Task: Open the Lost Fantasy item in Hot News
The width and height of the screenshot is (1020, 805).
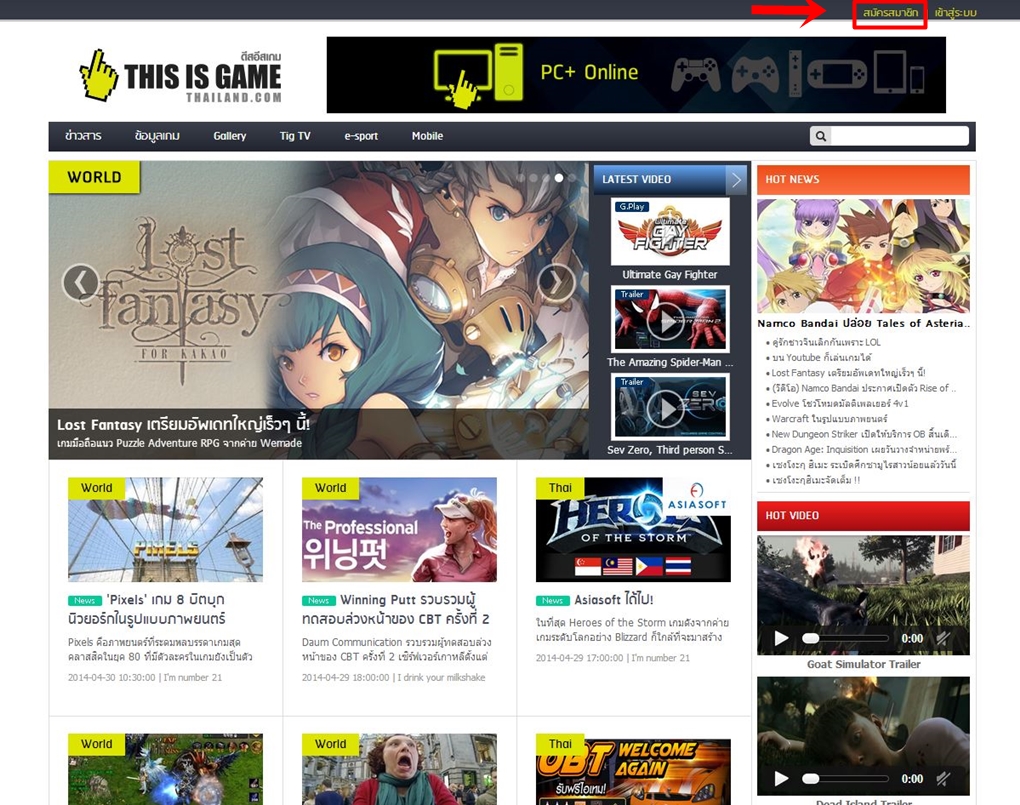Action: pyautogui.click(x=848, y=373)
